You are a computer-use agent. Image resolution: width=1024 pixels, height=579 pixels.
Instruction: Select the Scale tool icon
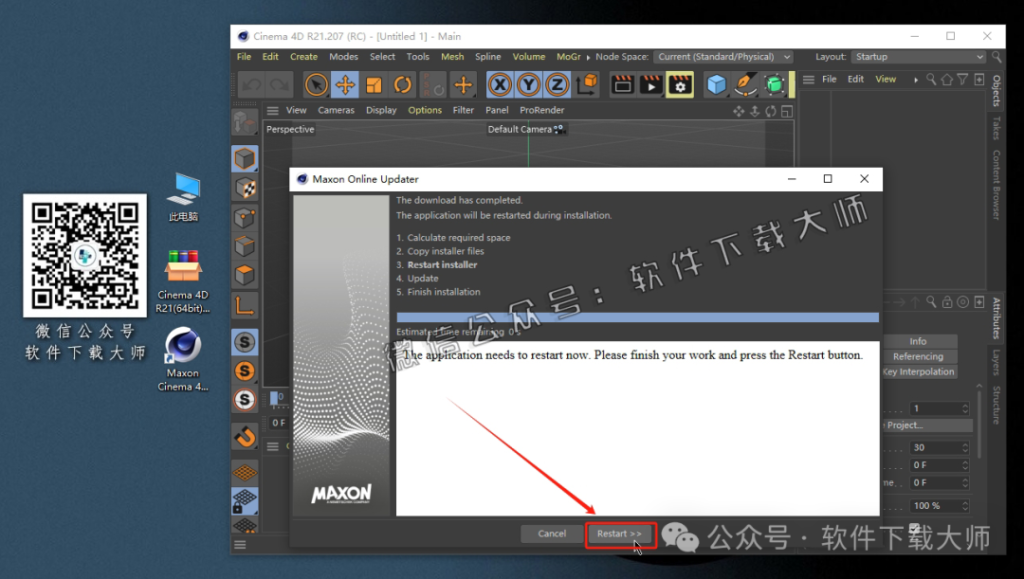point(374,85)
